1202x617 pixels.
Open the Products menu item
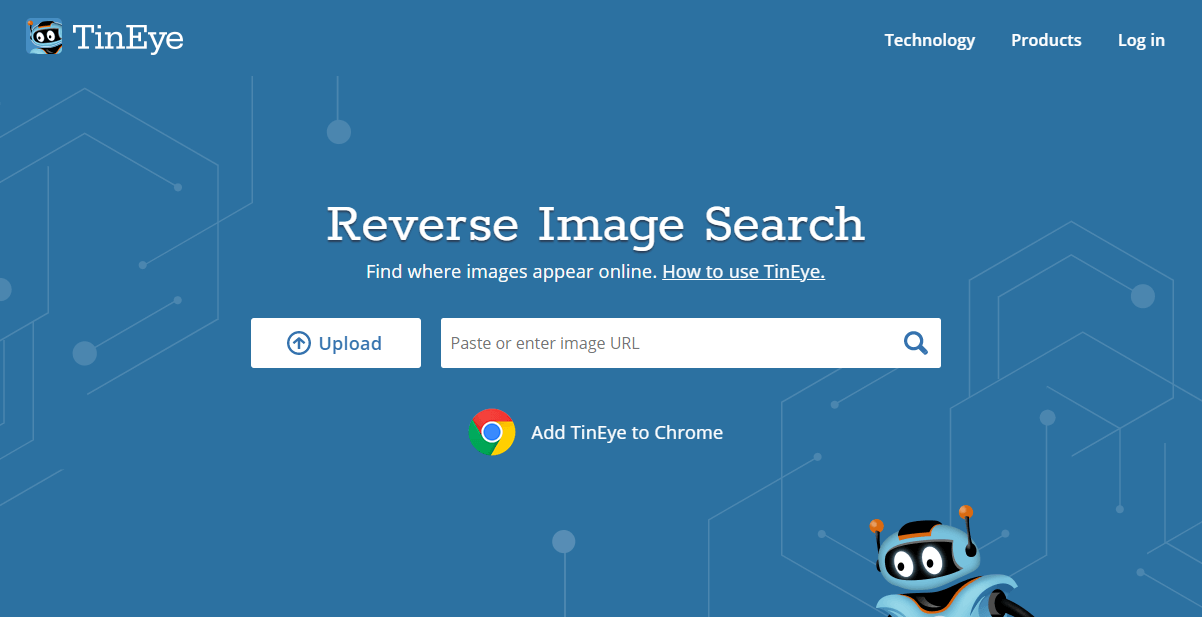tap(1046, 40)
